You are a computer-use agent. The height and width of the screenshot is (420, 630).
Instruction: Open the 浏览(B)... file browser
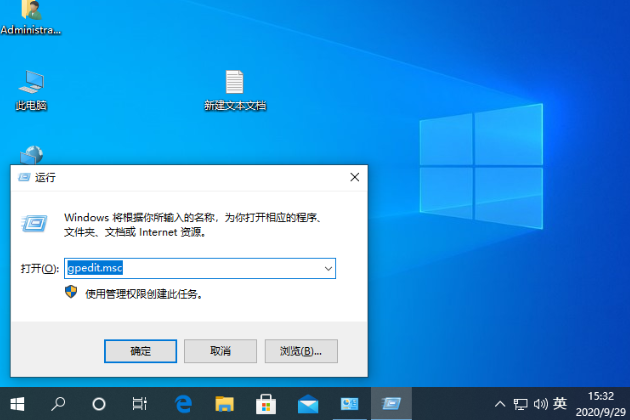coord(301,351)
